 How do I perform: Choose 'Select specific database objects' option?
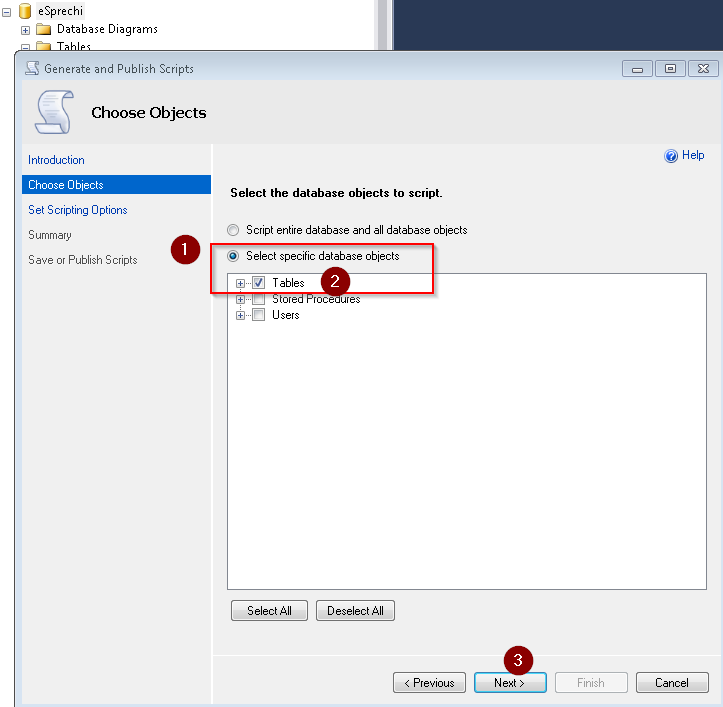(x=234, y=256)
